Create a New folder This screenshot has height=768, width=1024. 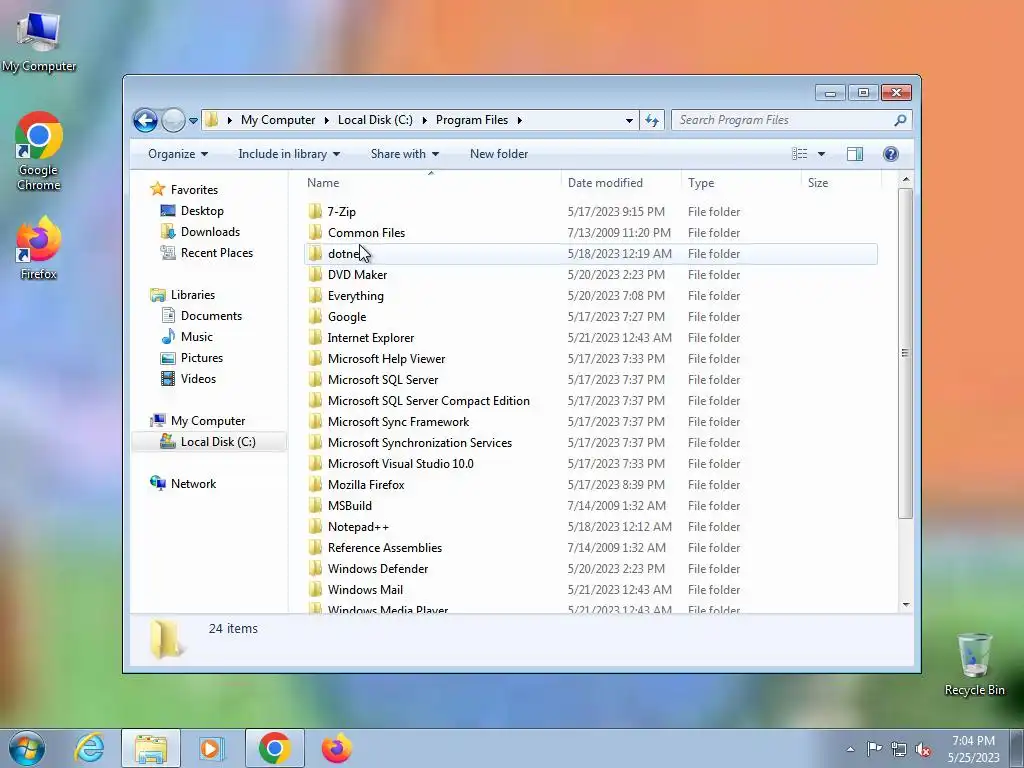pos(499,154)
